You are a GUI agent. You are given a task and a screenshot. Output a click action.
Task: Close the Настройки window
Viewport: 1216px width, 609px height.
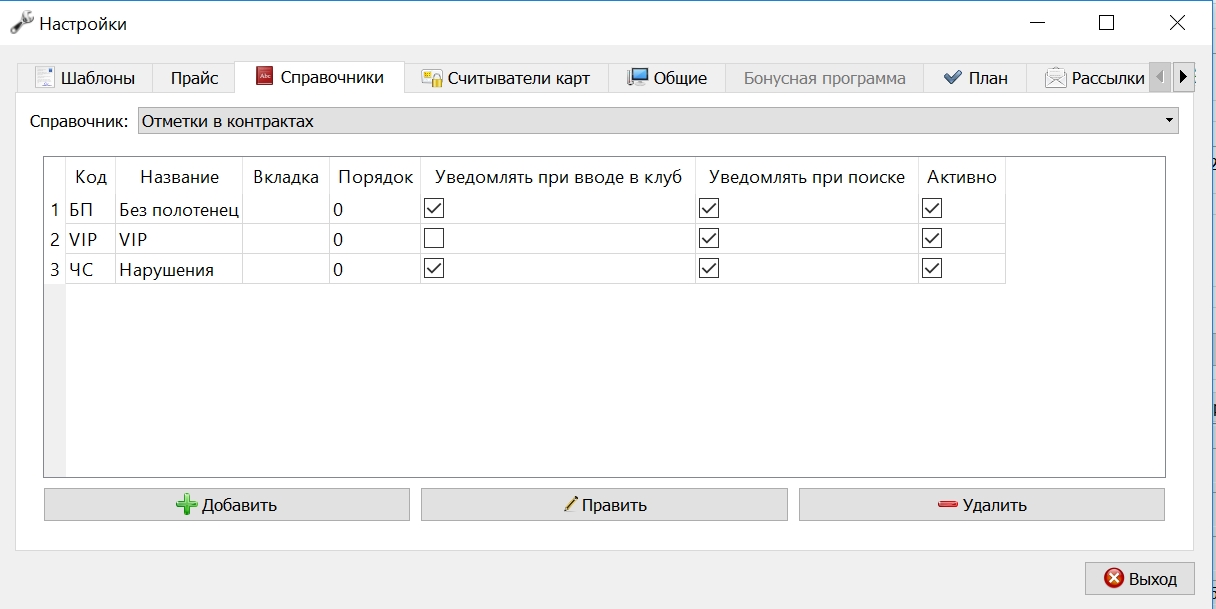coord(1179,22)
